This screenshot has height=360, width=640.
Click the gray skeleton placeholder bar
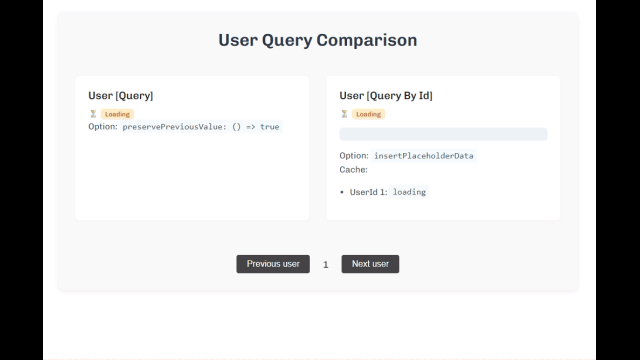point(443,134)
